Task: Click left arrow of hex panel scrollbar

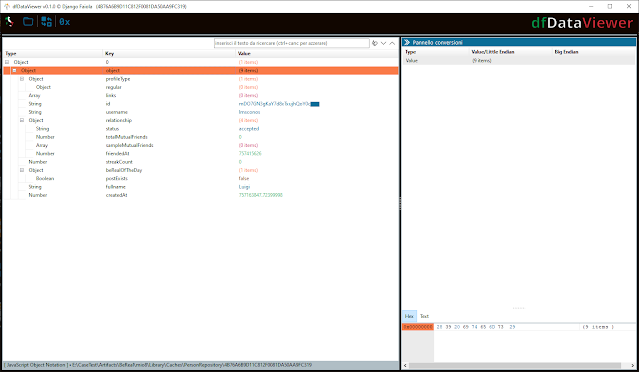Action: click(405, 365)
